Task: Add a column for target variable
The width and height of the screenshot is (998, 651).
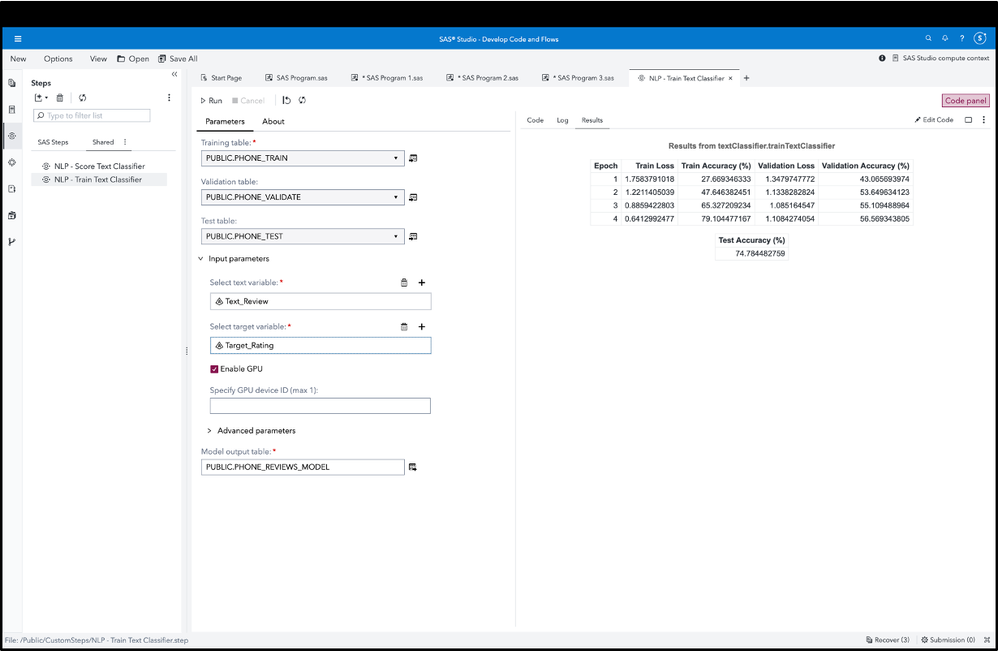Action: tap(421, 326)
